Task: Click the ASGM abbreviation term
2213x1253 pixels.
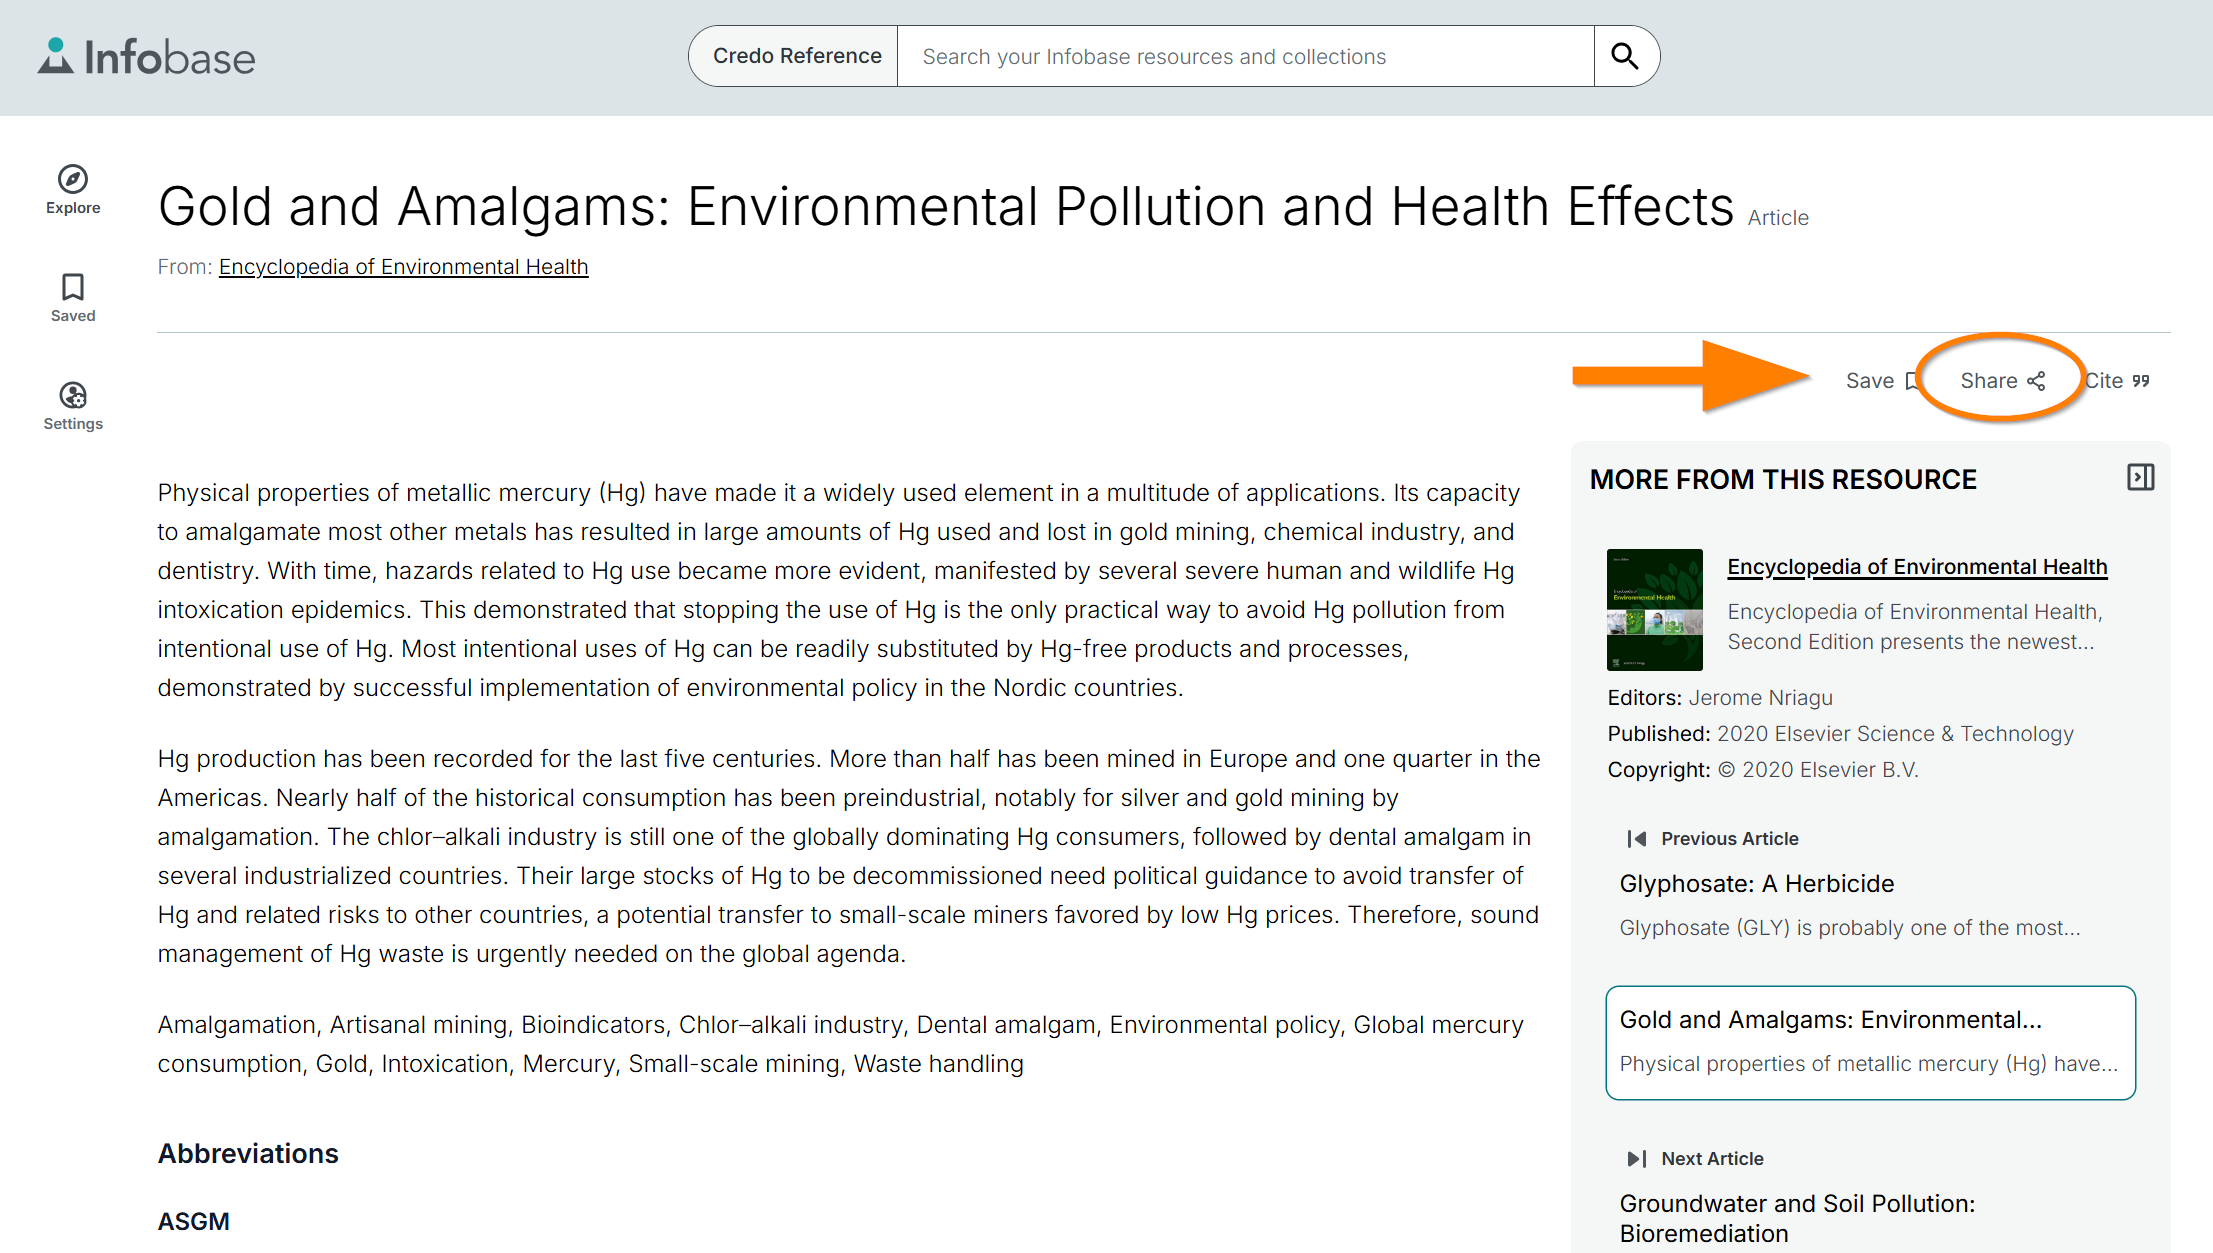Action: click(194, 1221)
